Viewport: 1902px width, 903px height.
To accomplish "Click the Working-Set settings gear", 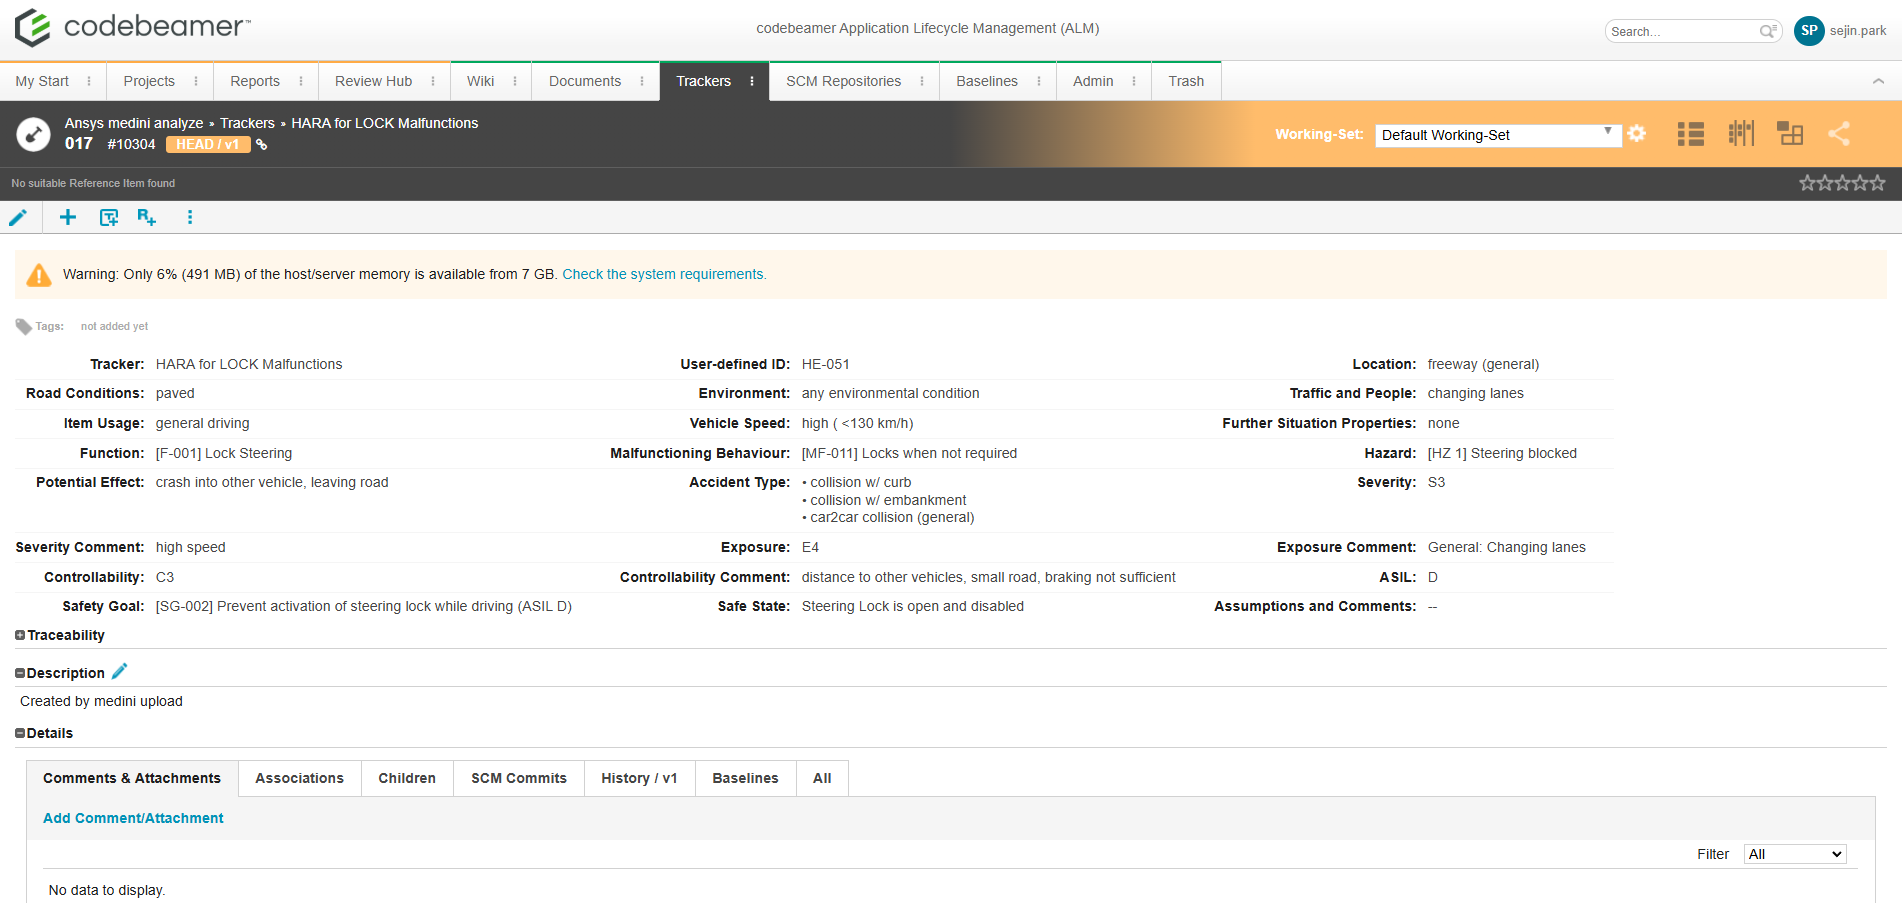I will tap(1637, 134).
